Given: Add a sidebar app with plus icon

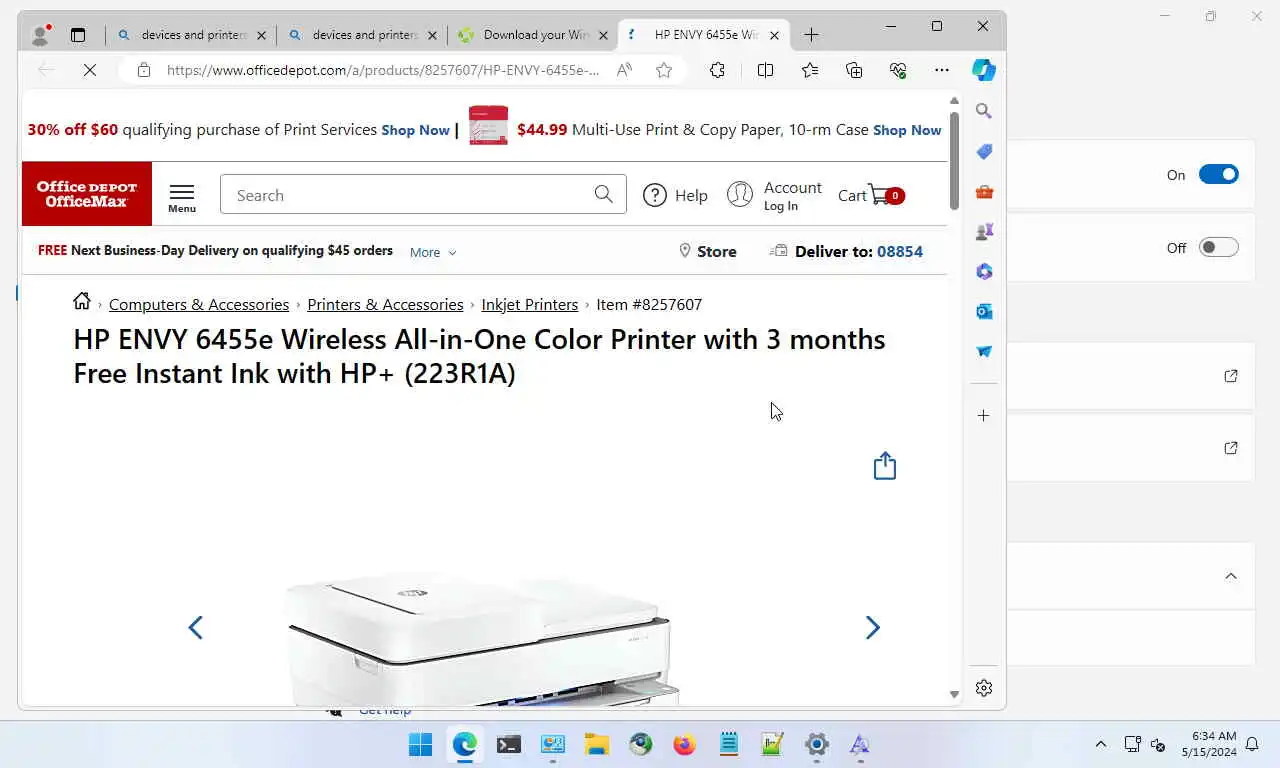Looking at the screenshot, I should coord(984,415).
